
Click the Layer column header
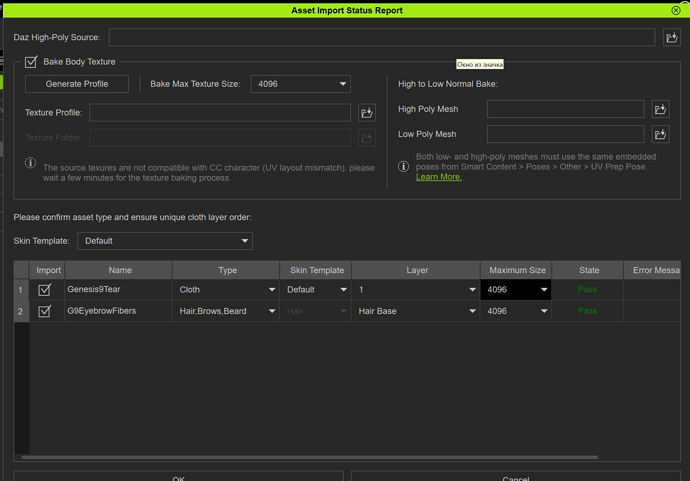[x=416, y=270]
